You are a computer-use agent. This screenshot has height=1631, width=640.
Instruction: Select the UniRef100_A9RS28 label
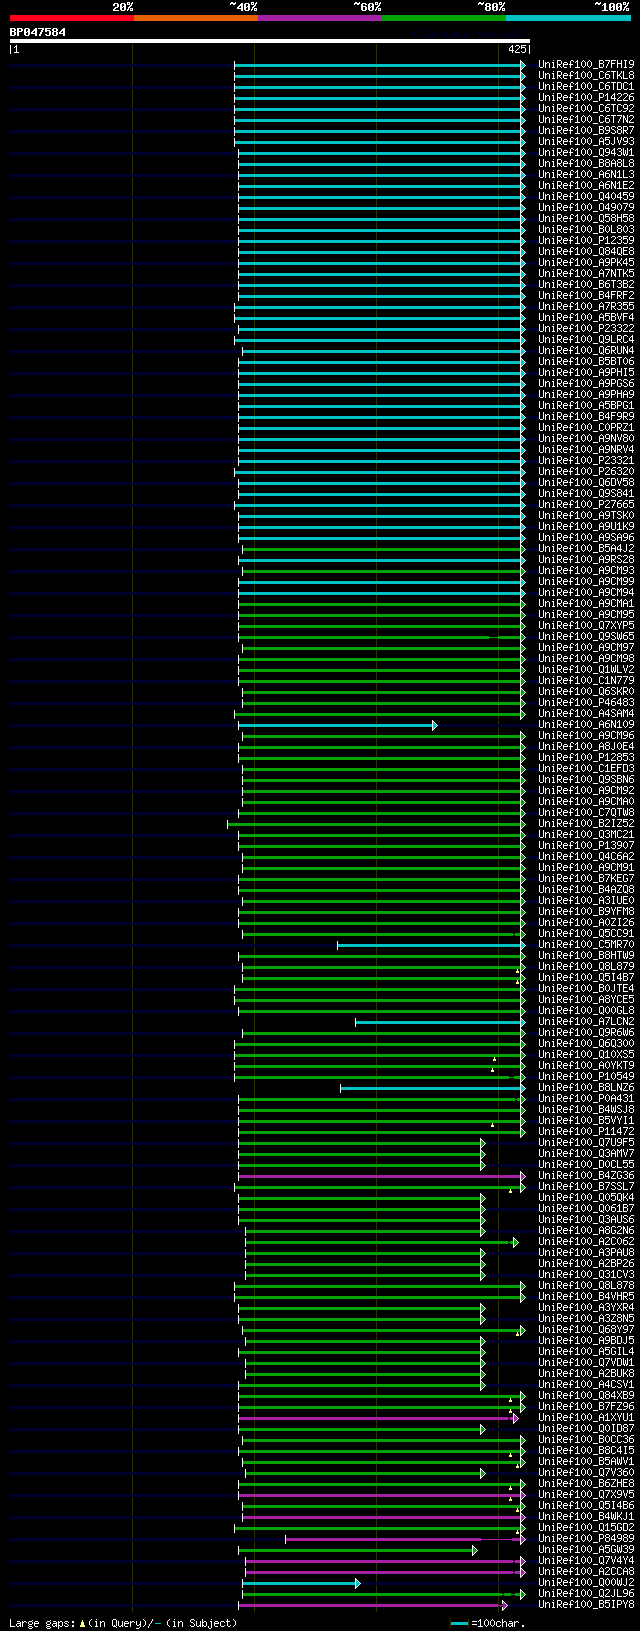(x=586, y=559)
